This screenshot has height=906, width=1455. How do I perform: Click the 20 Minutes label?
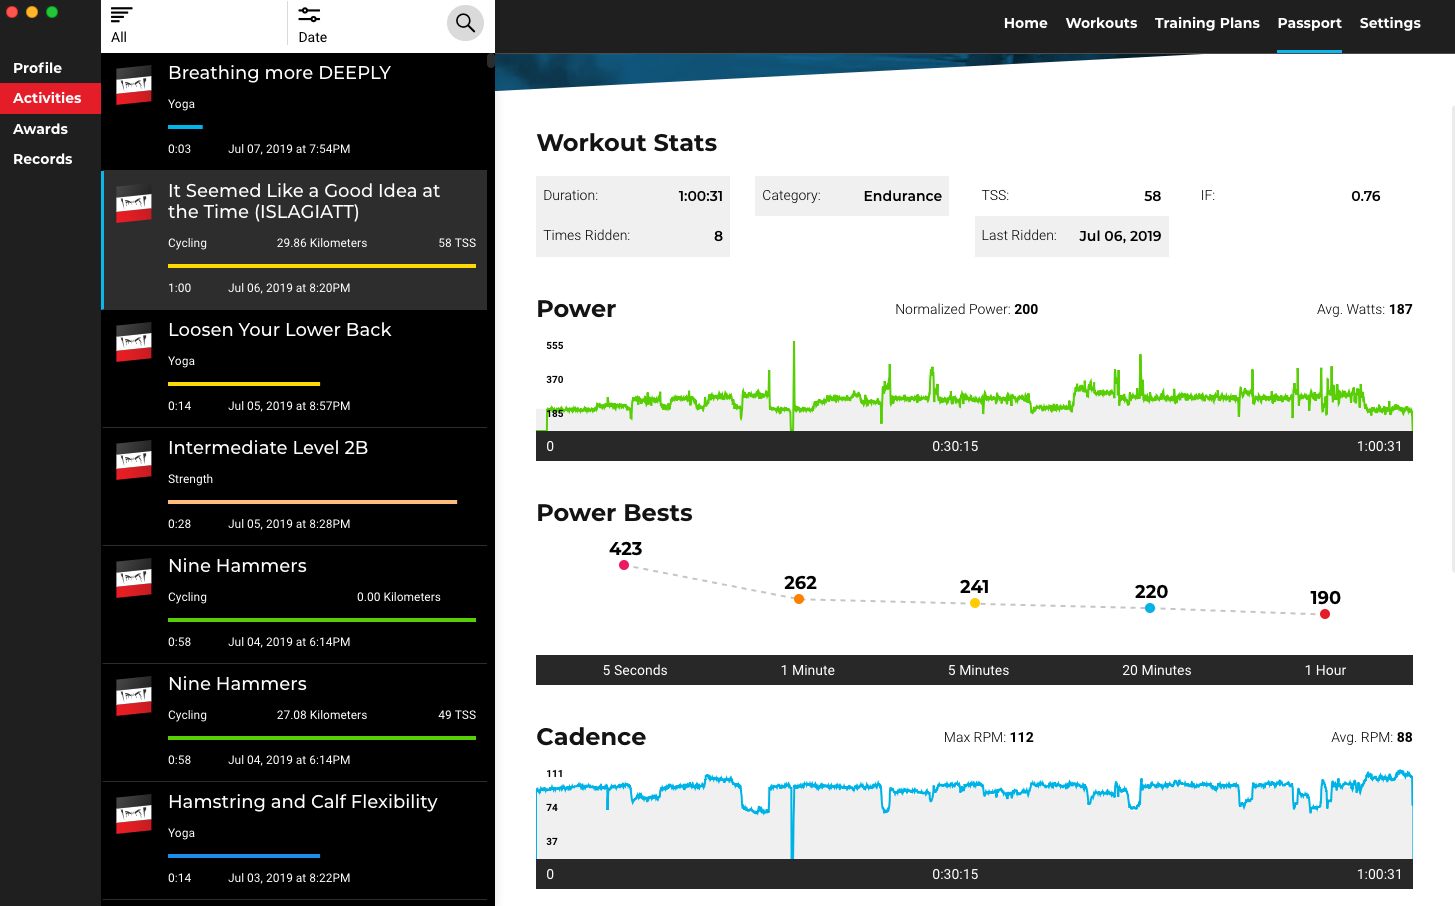pos(1156,670)
